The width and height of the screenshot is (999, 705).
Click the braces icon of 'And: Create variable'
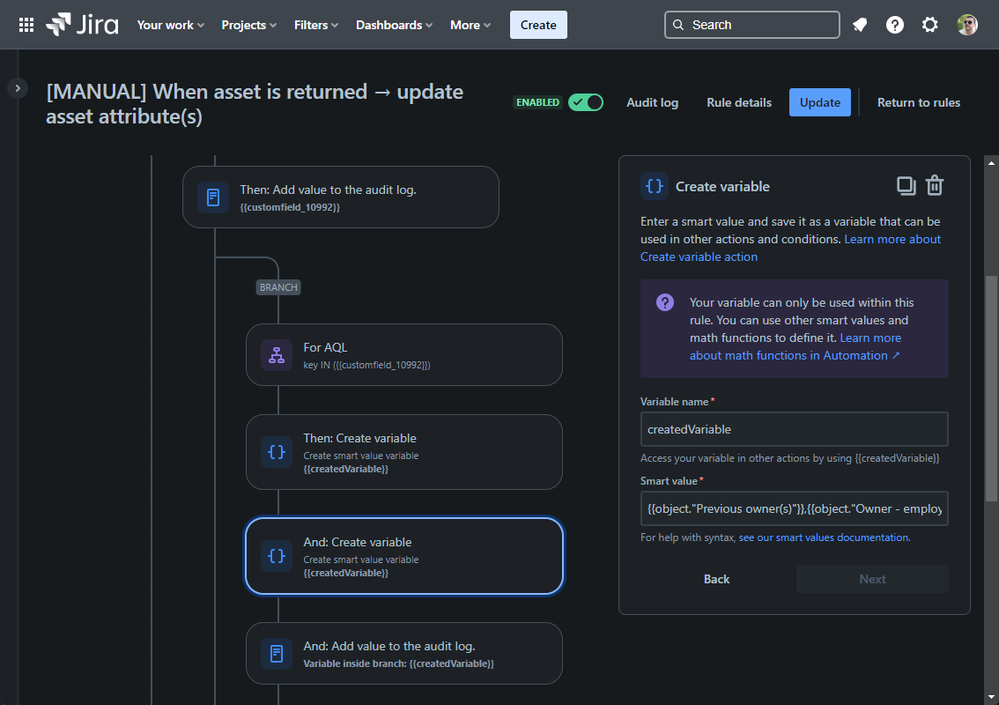(x=277, y=556)
